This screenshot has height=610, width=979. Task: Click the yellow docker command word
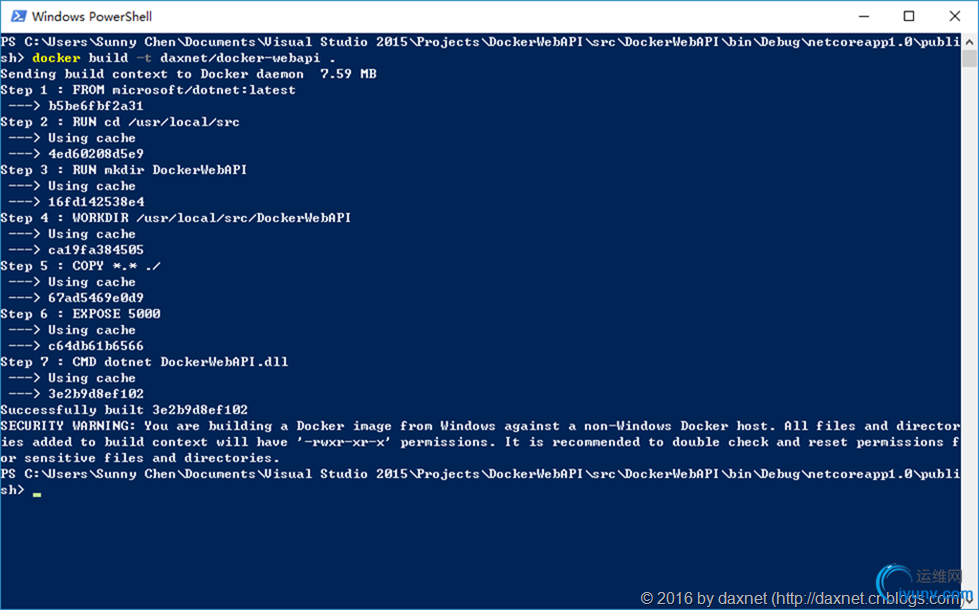[56, 58]
